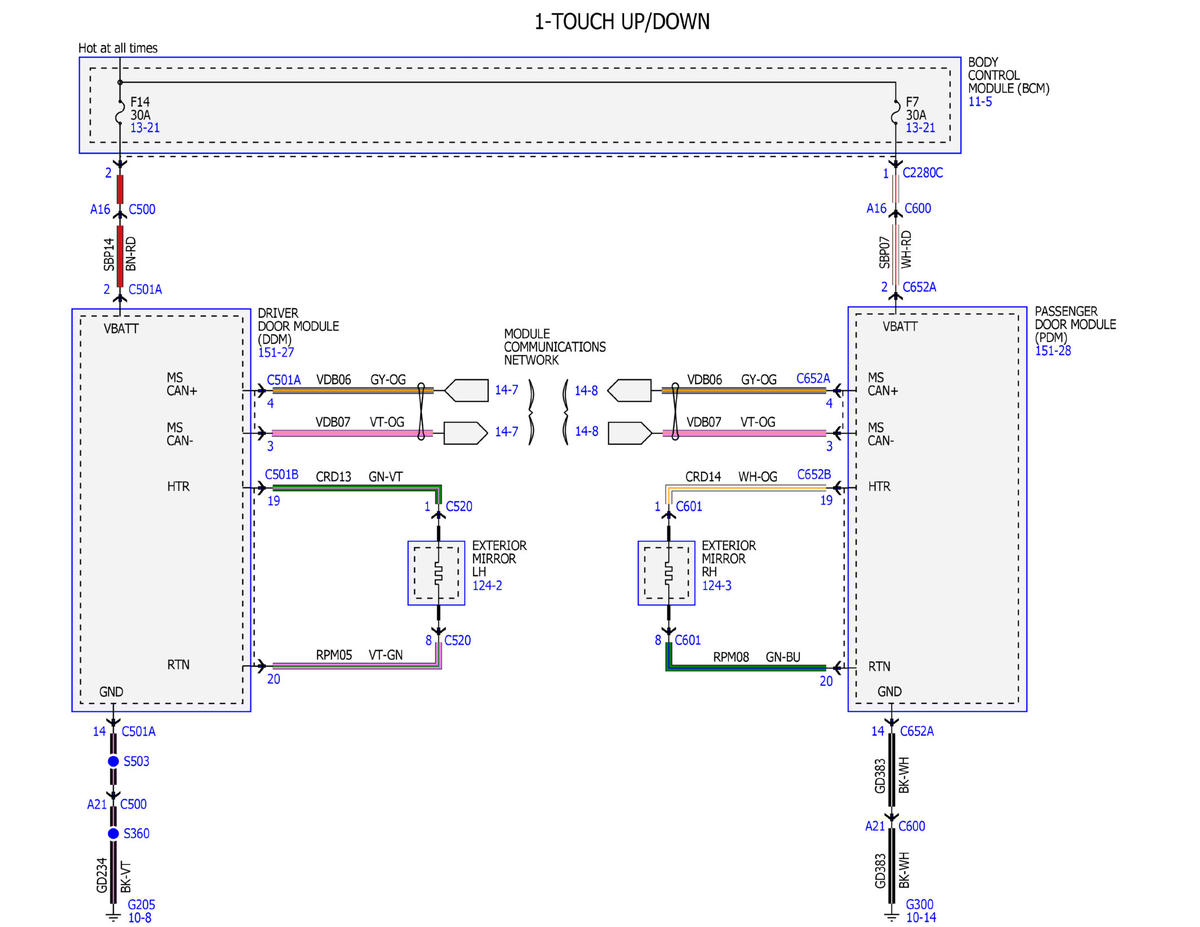Open the 11-5 link for Body Control Module

click(x=978, y=102)
